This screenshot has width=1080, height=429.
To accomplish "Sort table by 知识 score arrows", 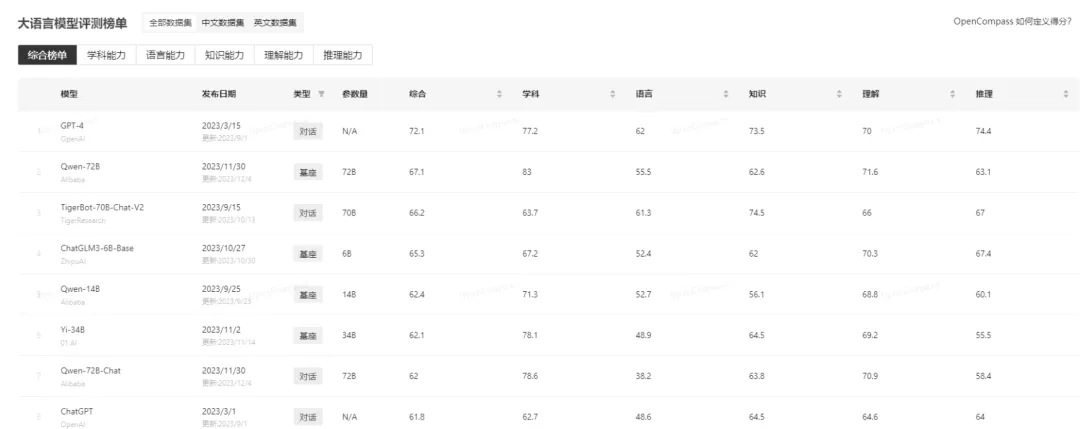I will 839,94.
